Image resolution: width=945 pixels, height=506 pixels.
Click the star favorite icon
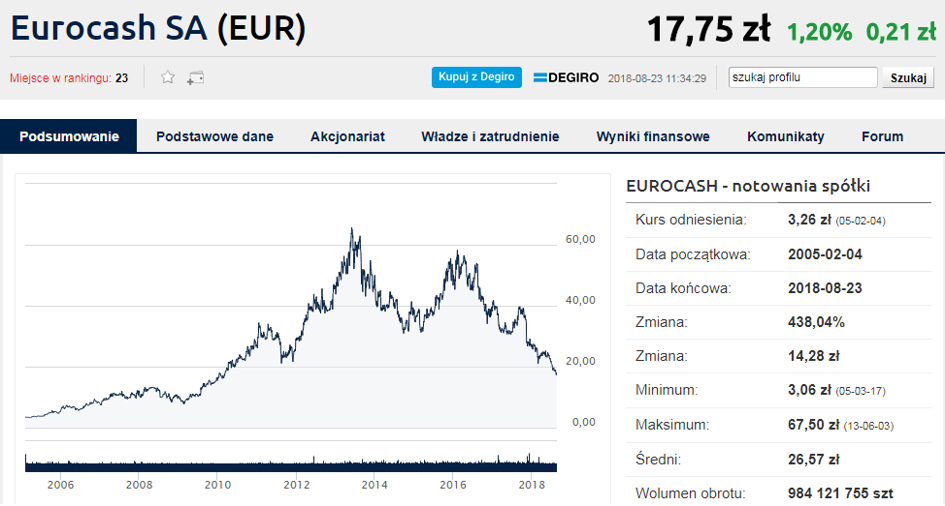point(168,77)
